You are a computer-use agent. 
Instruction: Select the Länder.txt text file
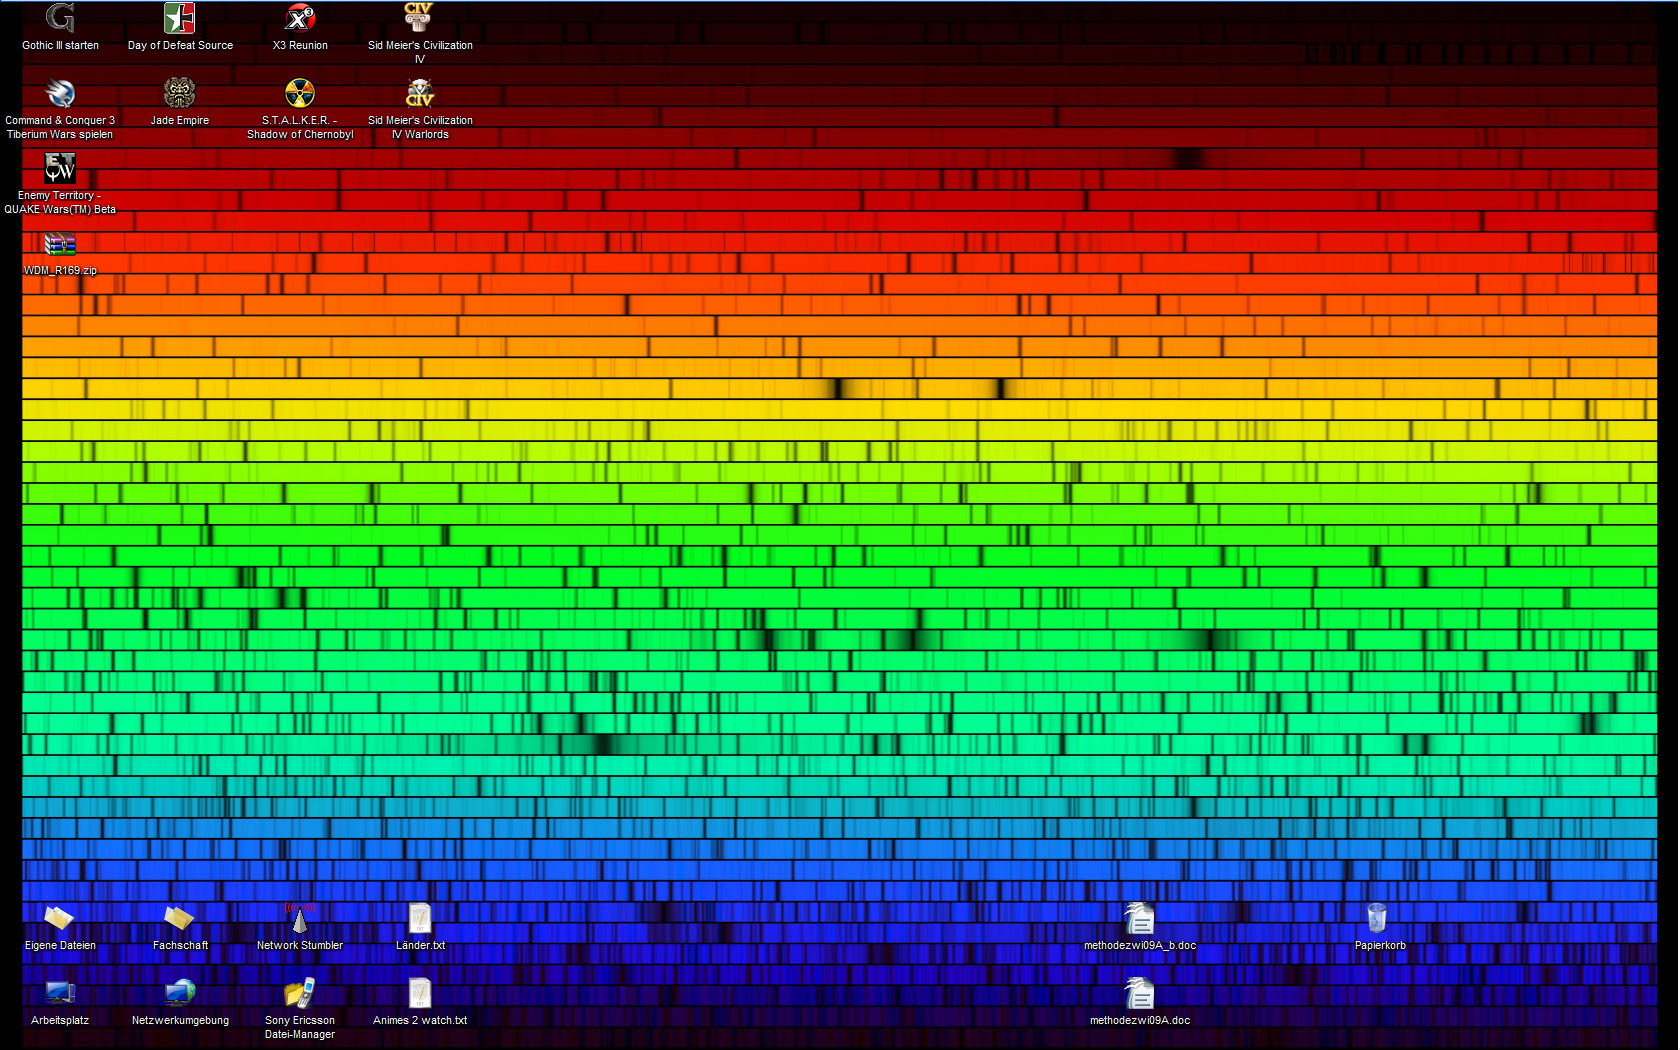pyautogui.click(x=420, y=920)
